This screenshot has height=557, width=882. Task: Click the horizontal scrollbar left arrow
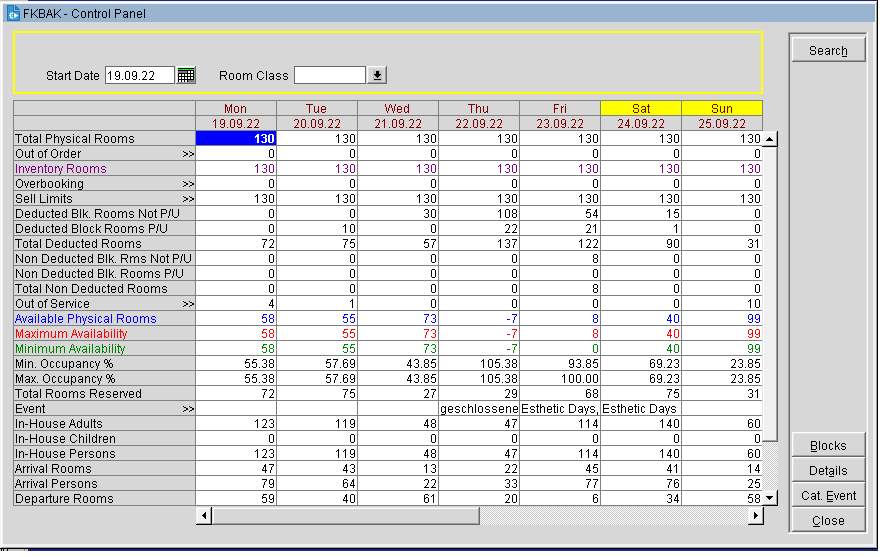pos(204,515)
